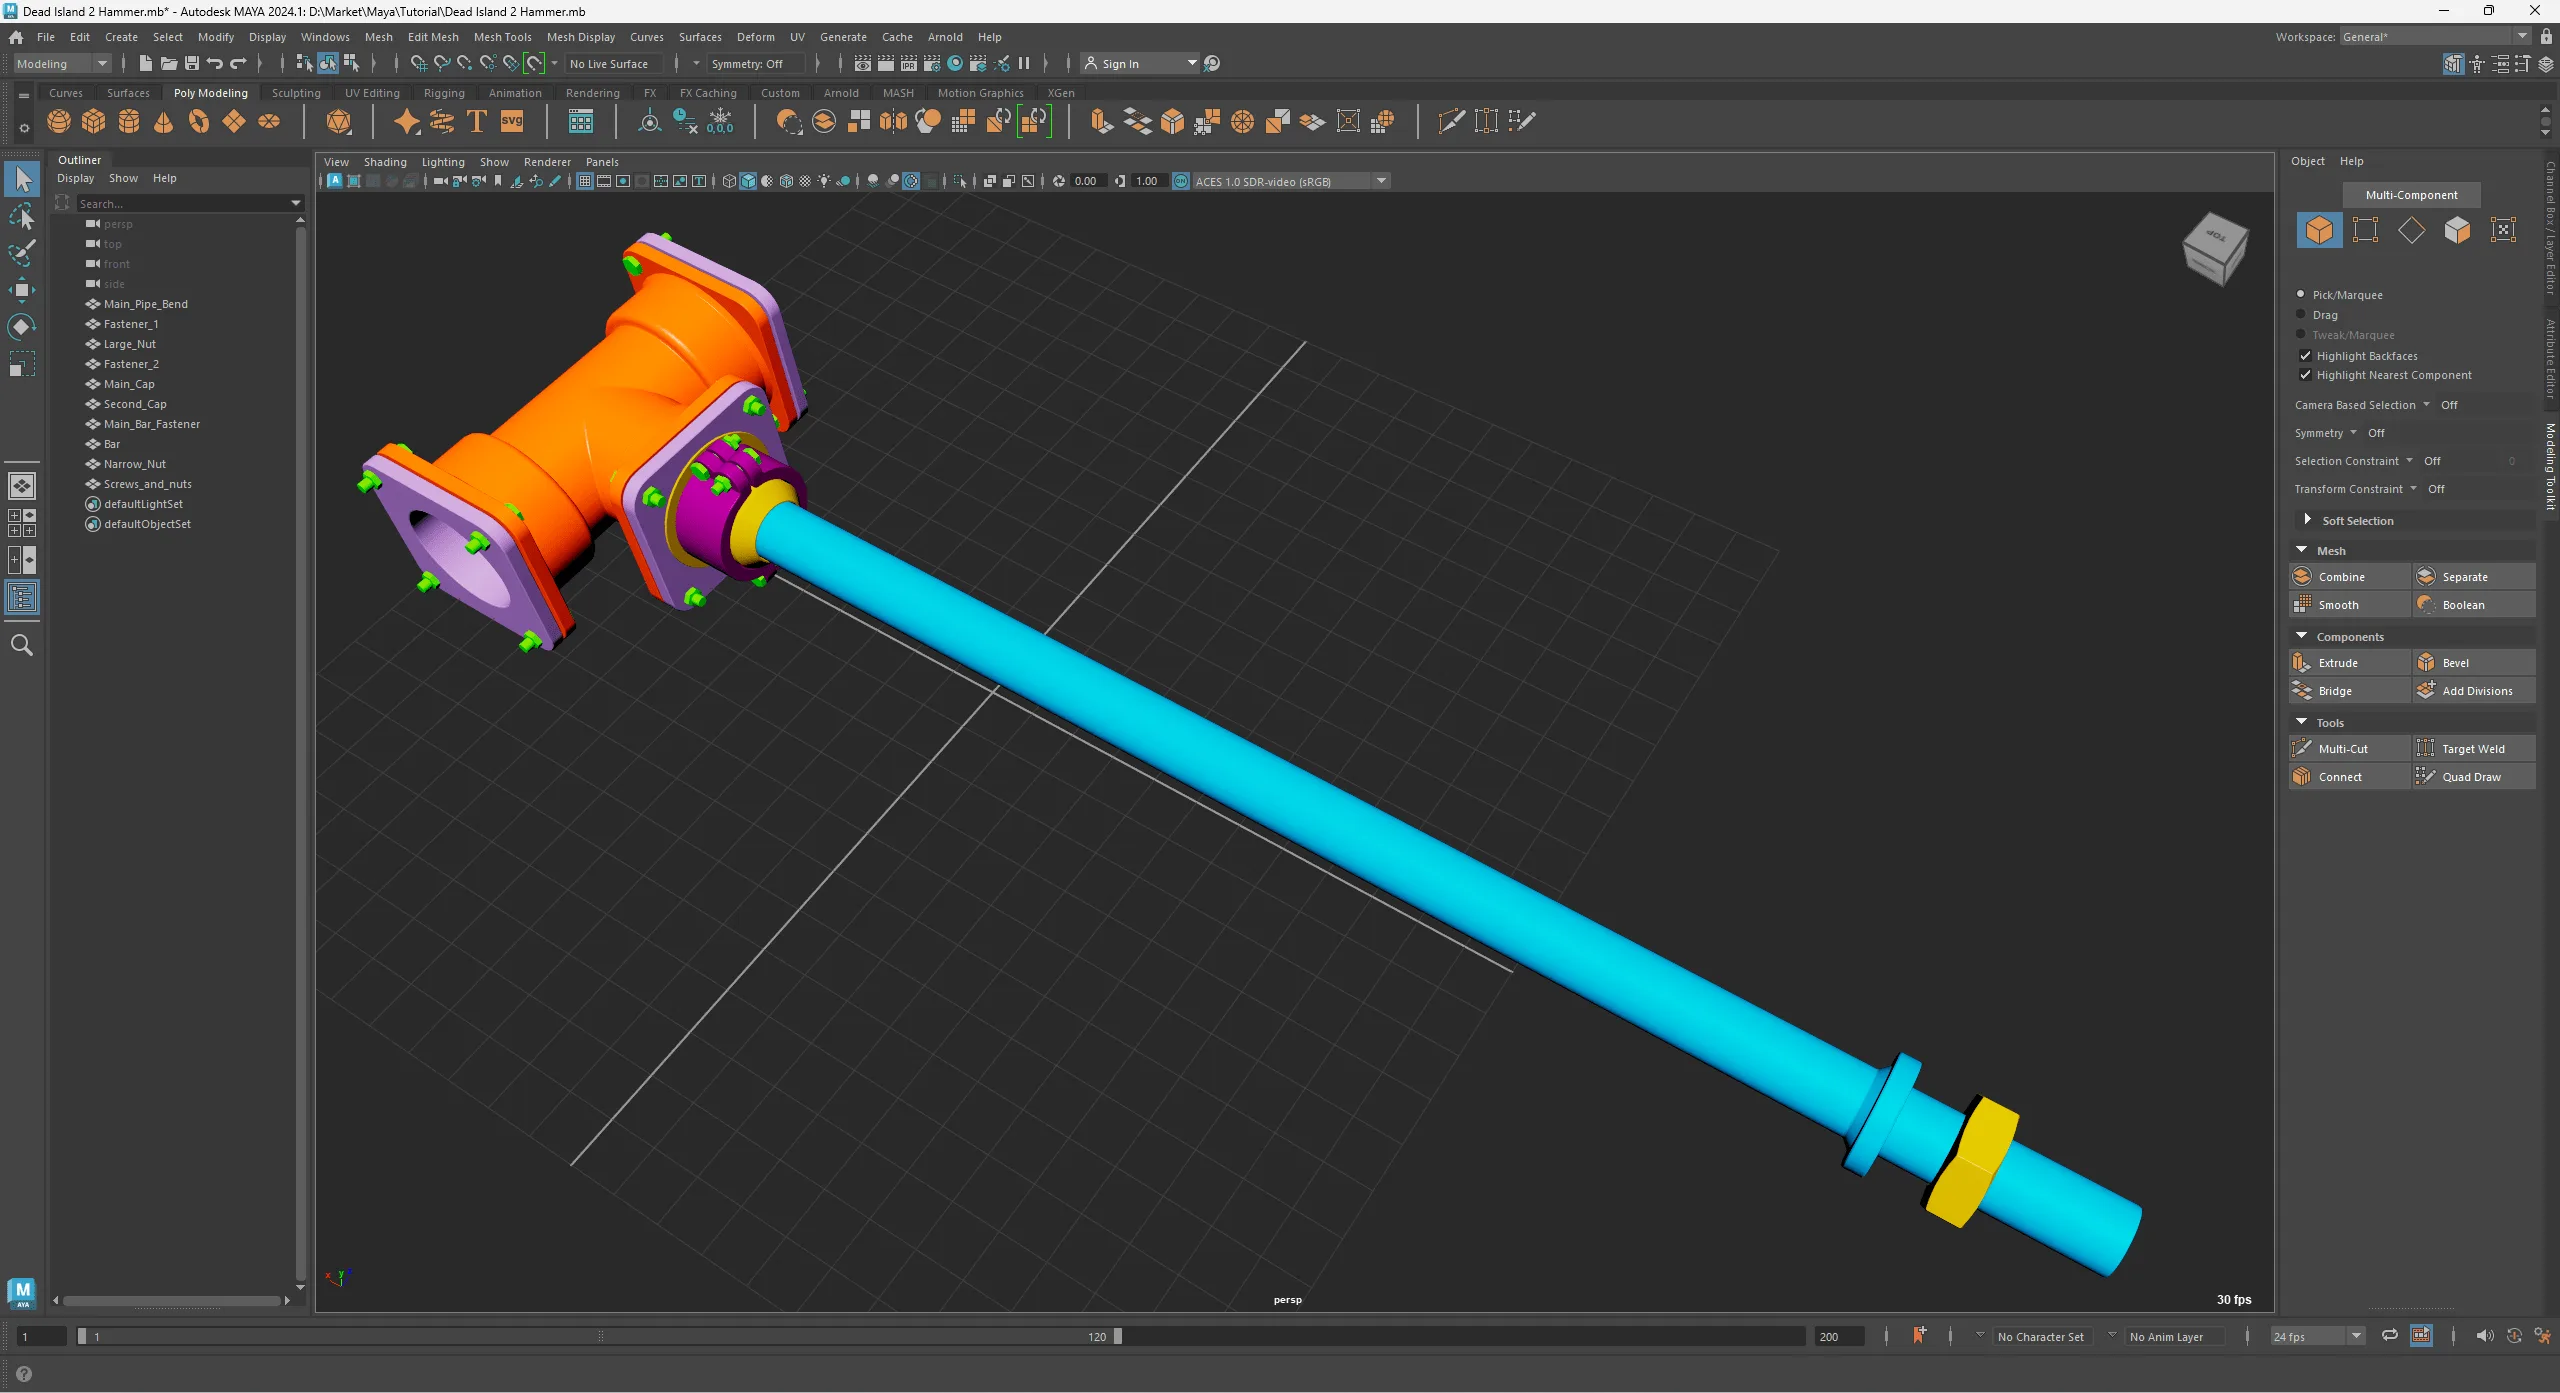Click the SVG import shelf icon
The width and height of the screenshot is (2560, 1393).
(x=512, y=122)
